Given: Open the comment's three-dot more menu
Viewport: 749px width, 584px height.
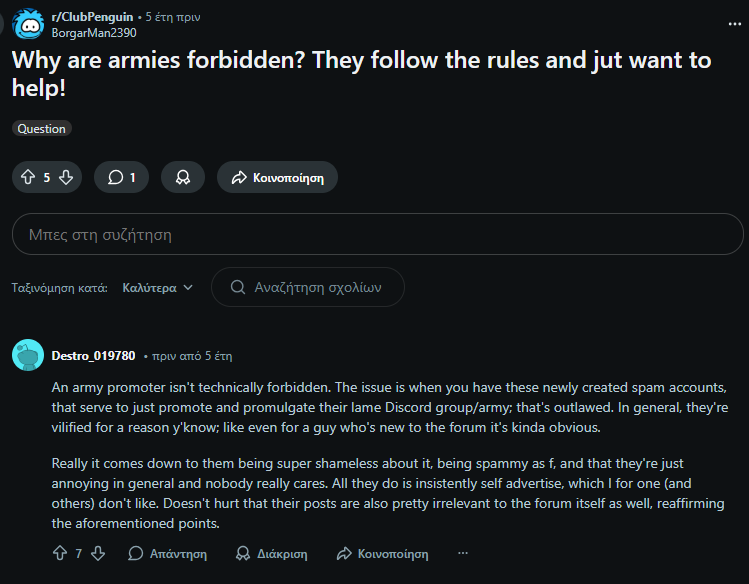Looking at the screenshot, I should coord(462,553).
